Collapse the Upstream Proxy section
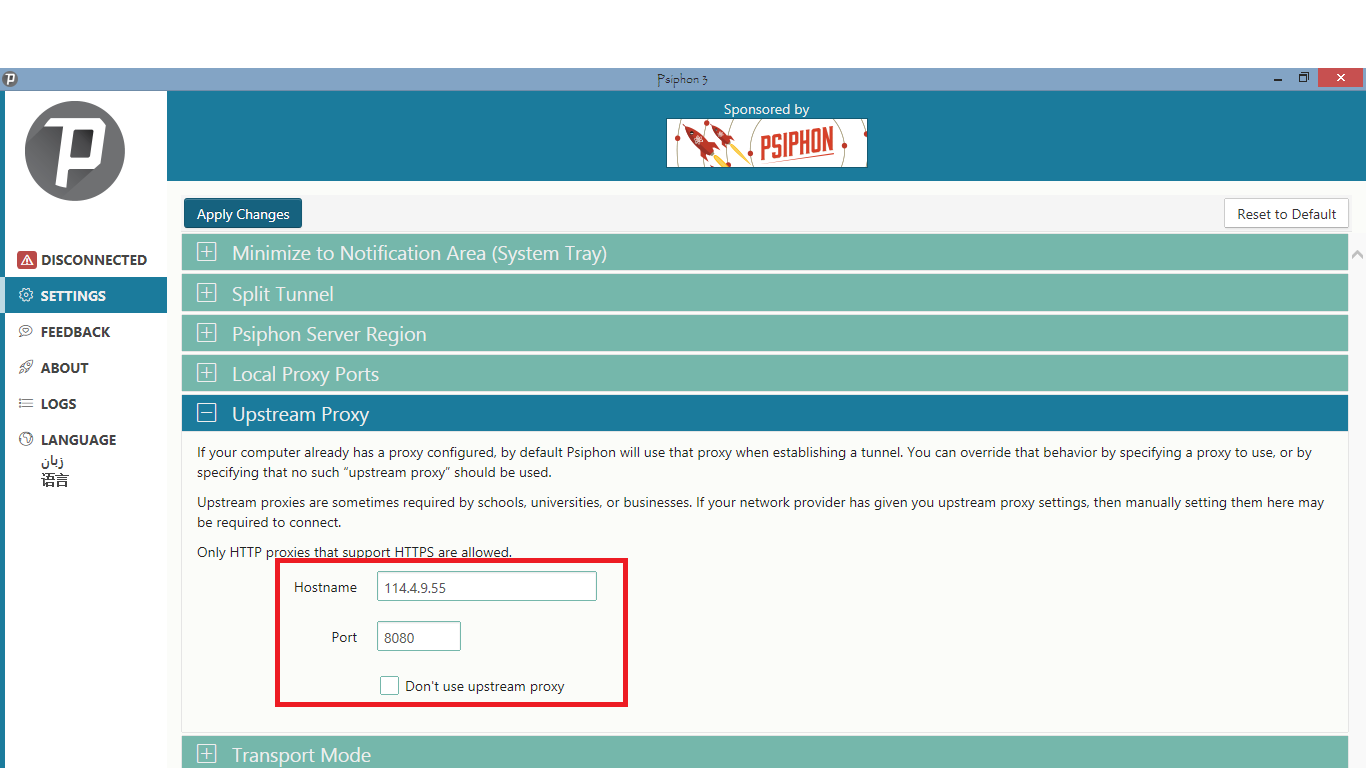 [765, 414]
